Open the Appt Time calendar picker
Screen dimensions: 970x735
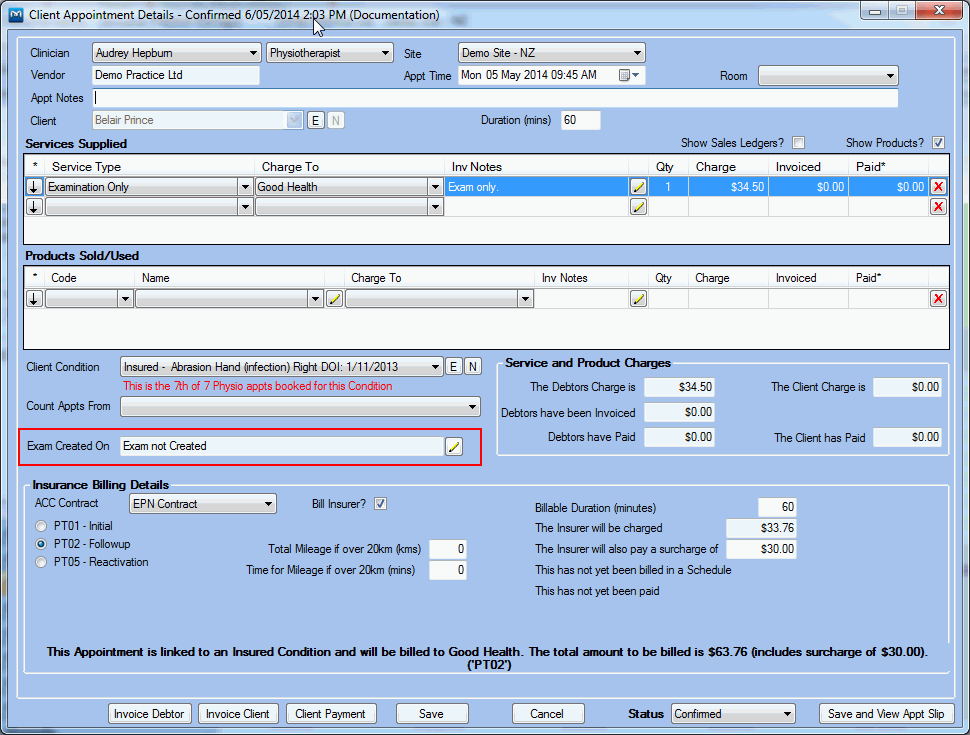coord(626,76)
